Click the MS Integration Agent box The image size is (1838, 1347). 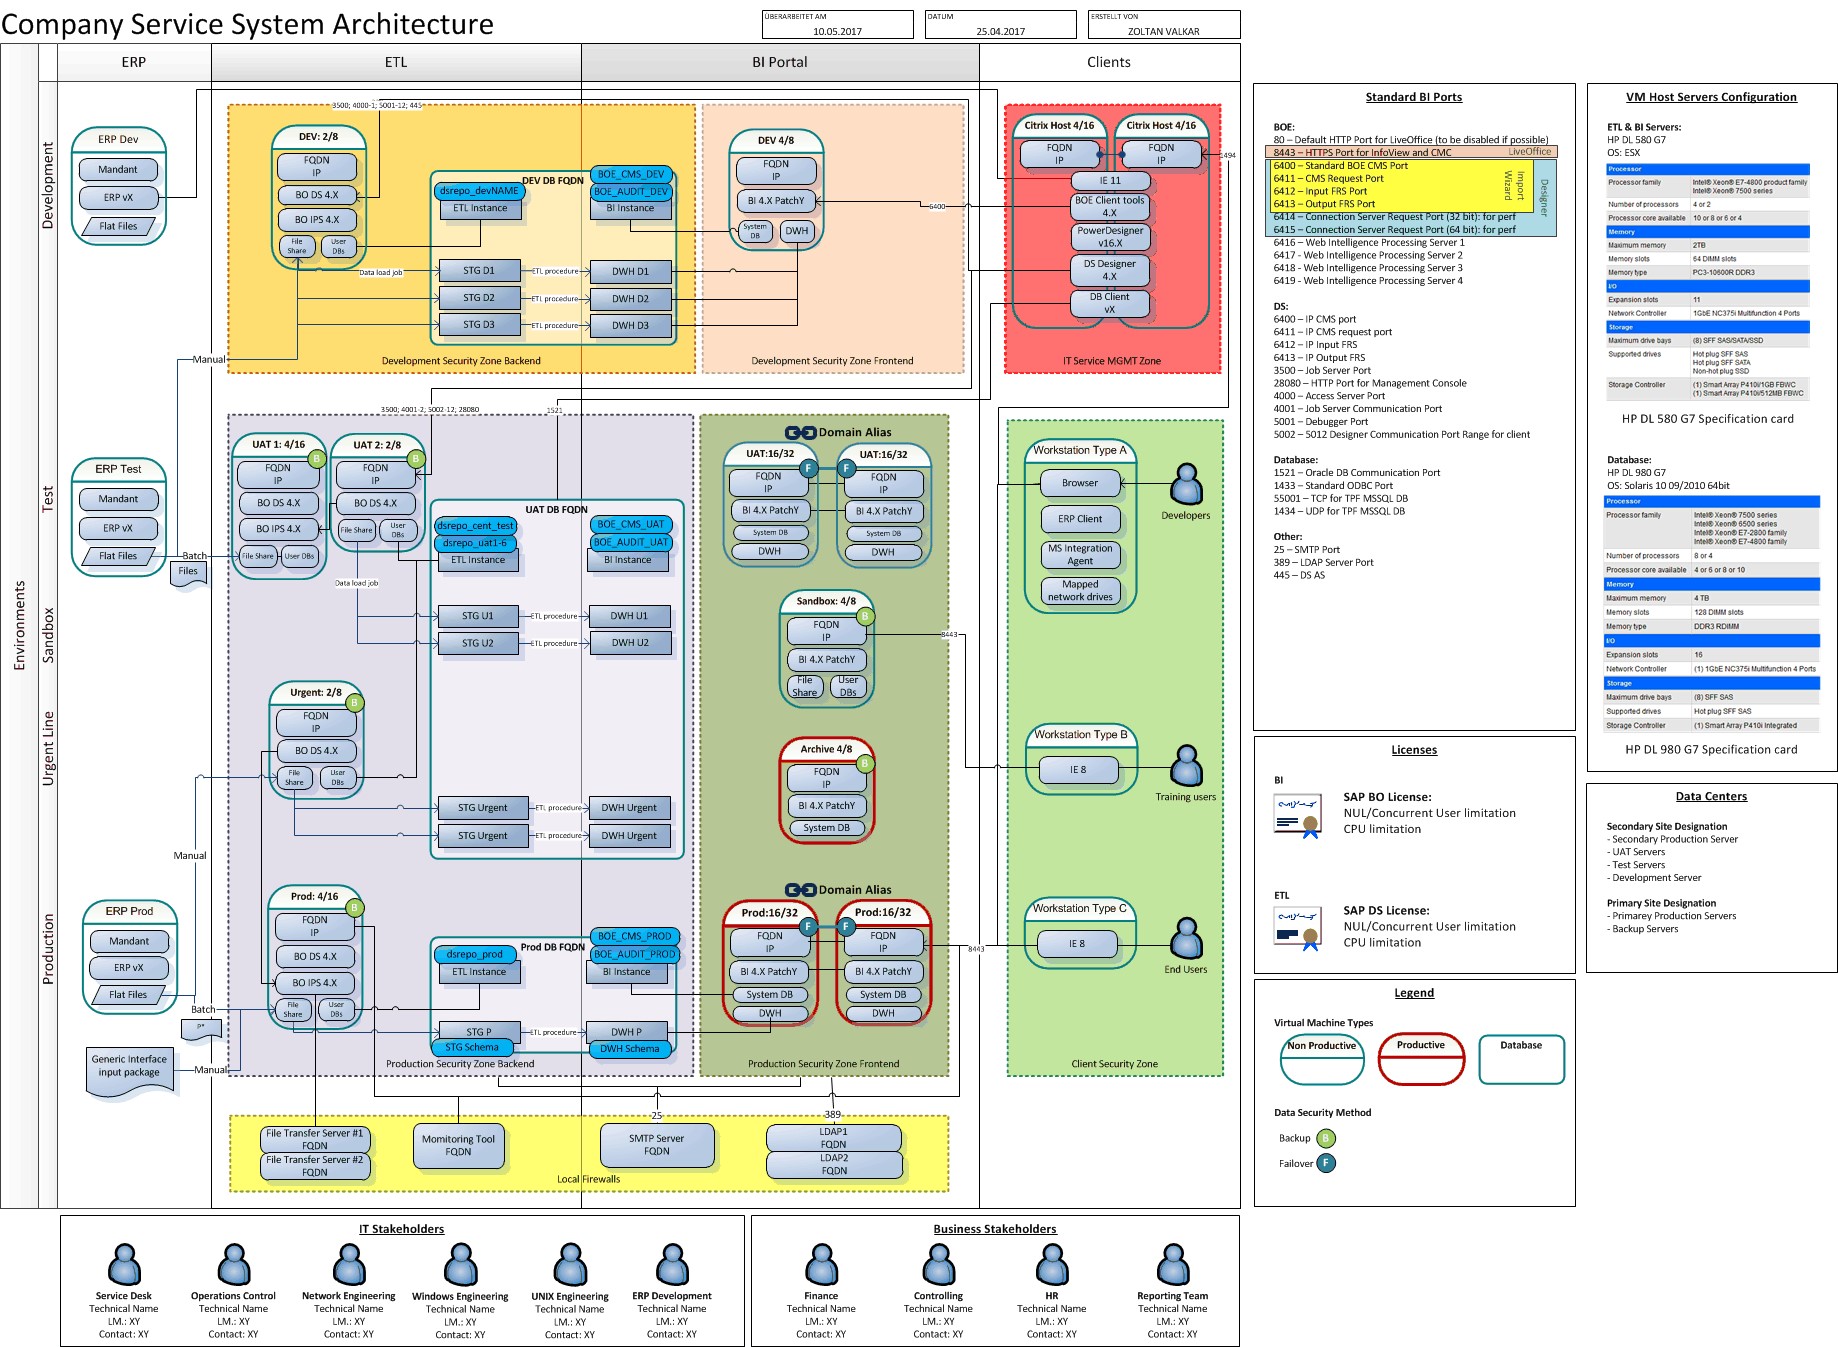1080,555
